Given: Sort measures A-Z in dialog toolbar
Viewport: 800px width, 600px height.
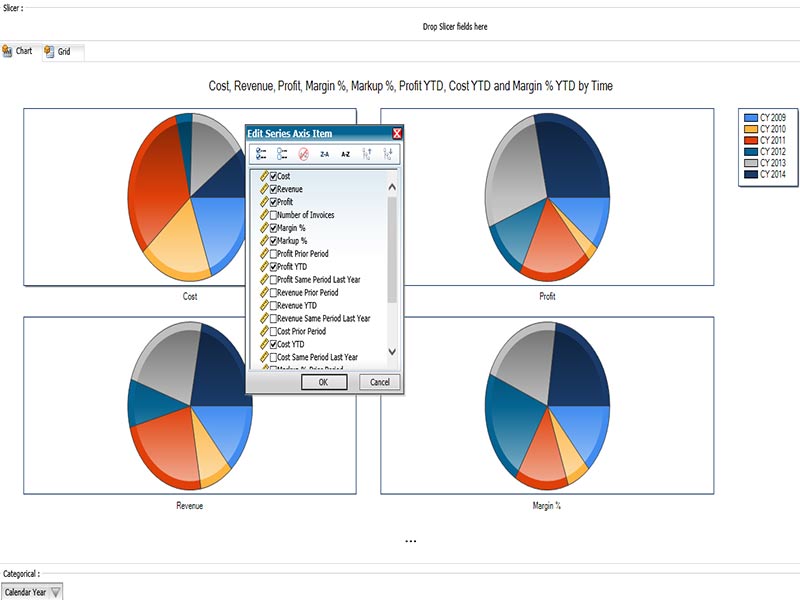Looking at the screenshot, I should click(x=345, y=154).
